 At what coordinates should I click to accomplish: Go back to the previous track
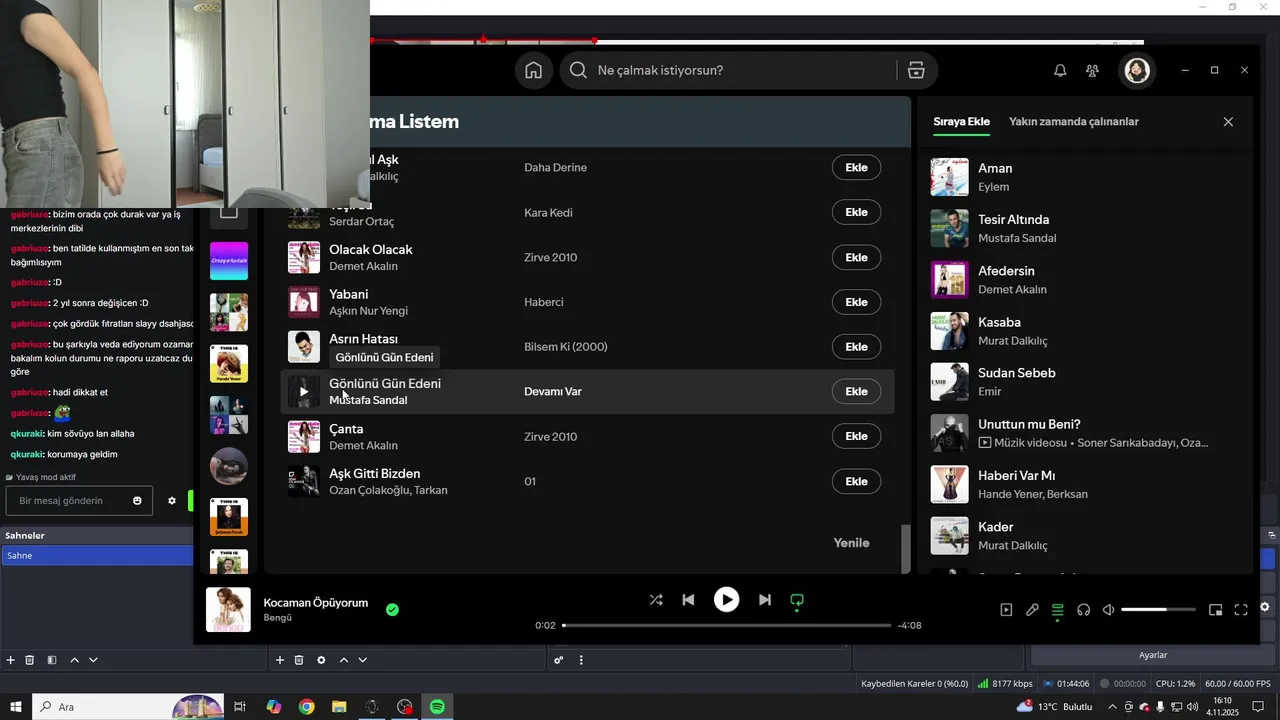pos(688,600)
